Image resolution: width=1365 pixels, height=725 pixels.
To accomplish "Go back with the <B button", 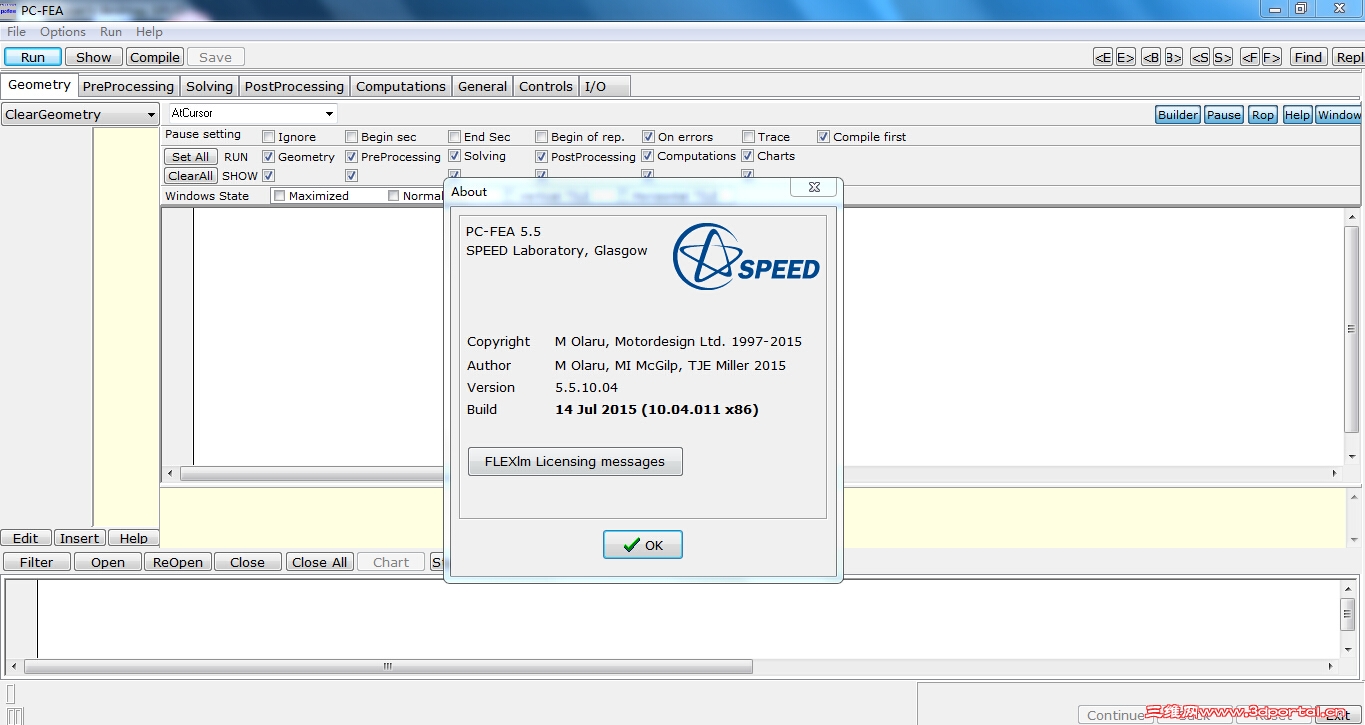I will click(1151, 57).
